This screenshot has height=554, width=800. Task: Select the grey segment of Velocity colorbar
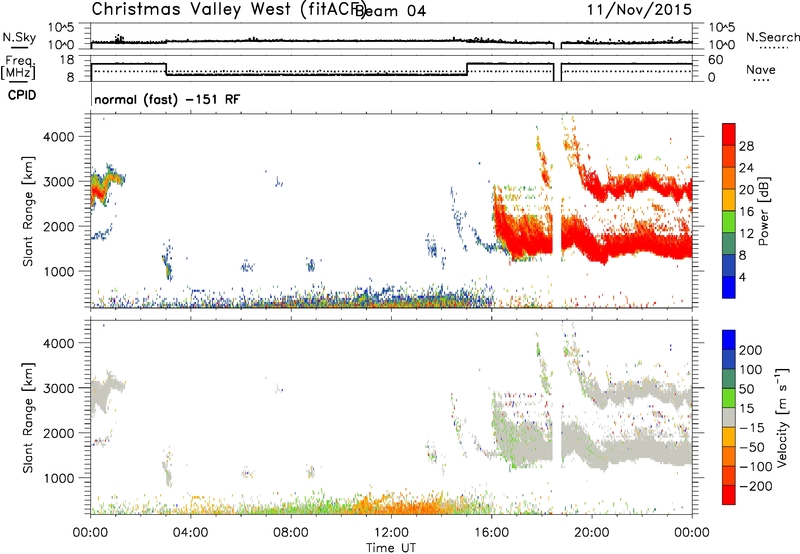pyautogui.click(x=729, y=418)
